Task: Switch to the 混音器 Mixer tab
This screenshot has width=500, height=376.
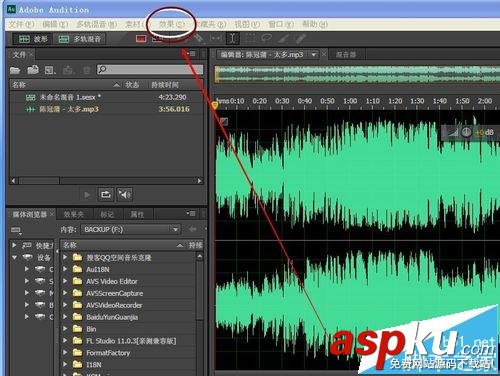Action: (x=345, y=55)
